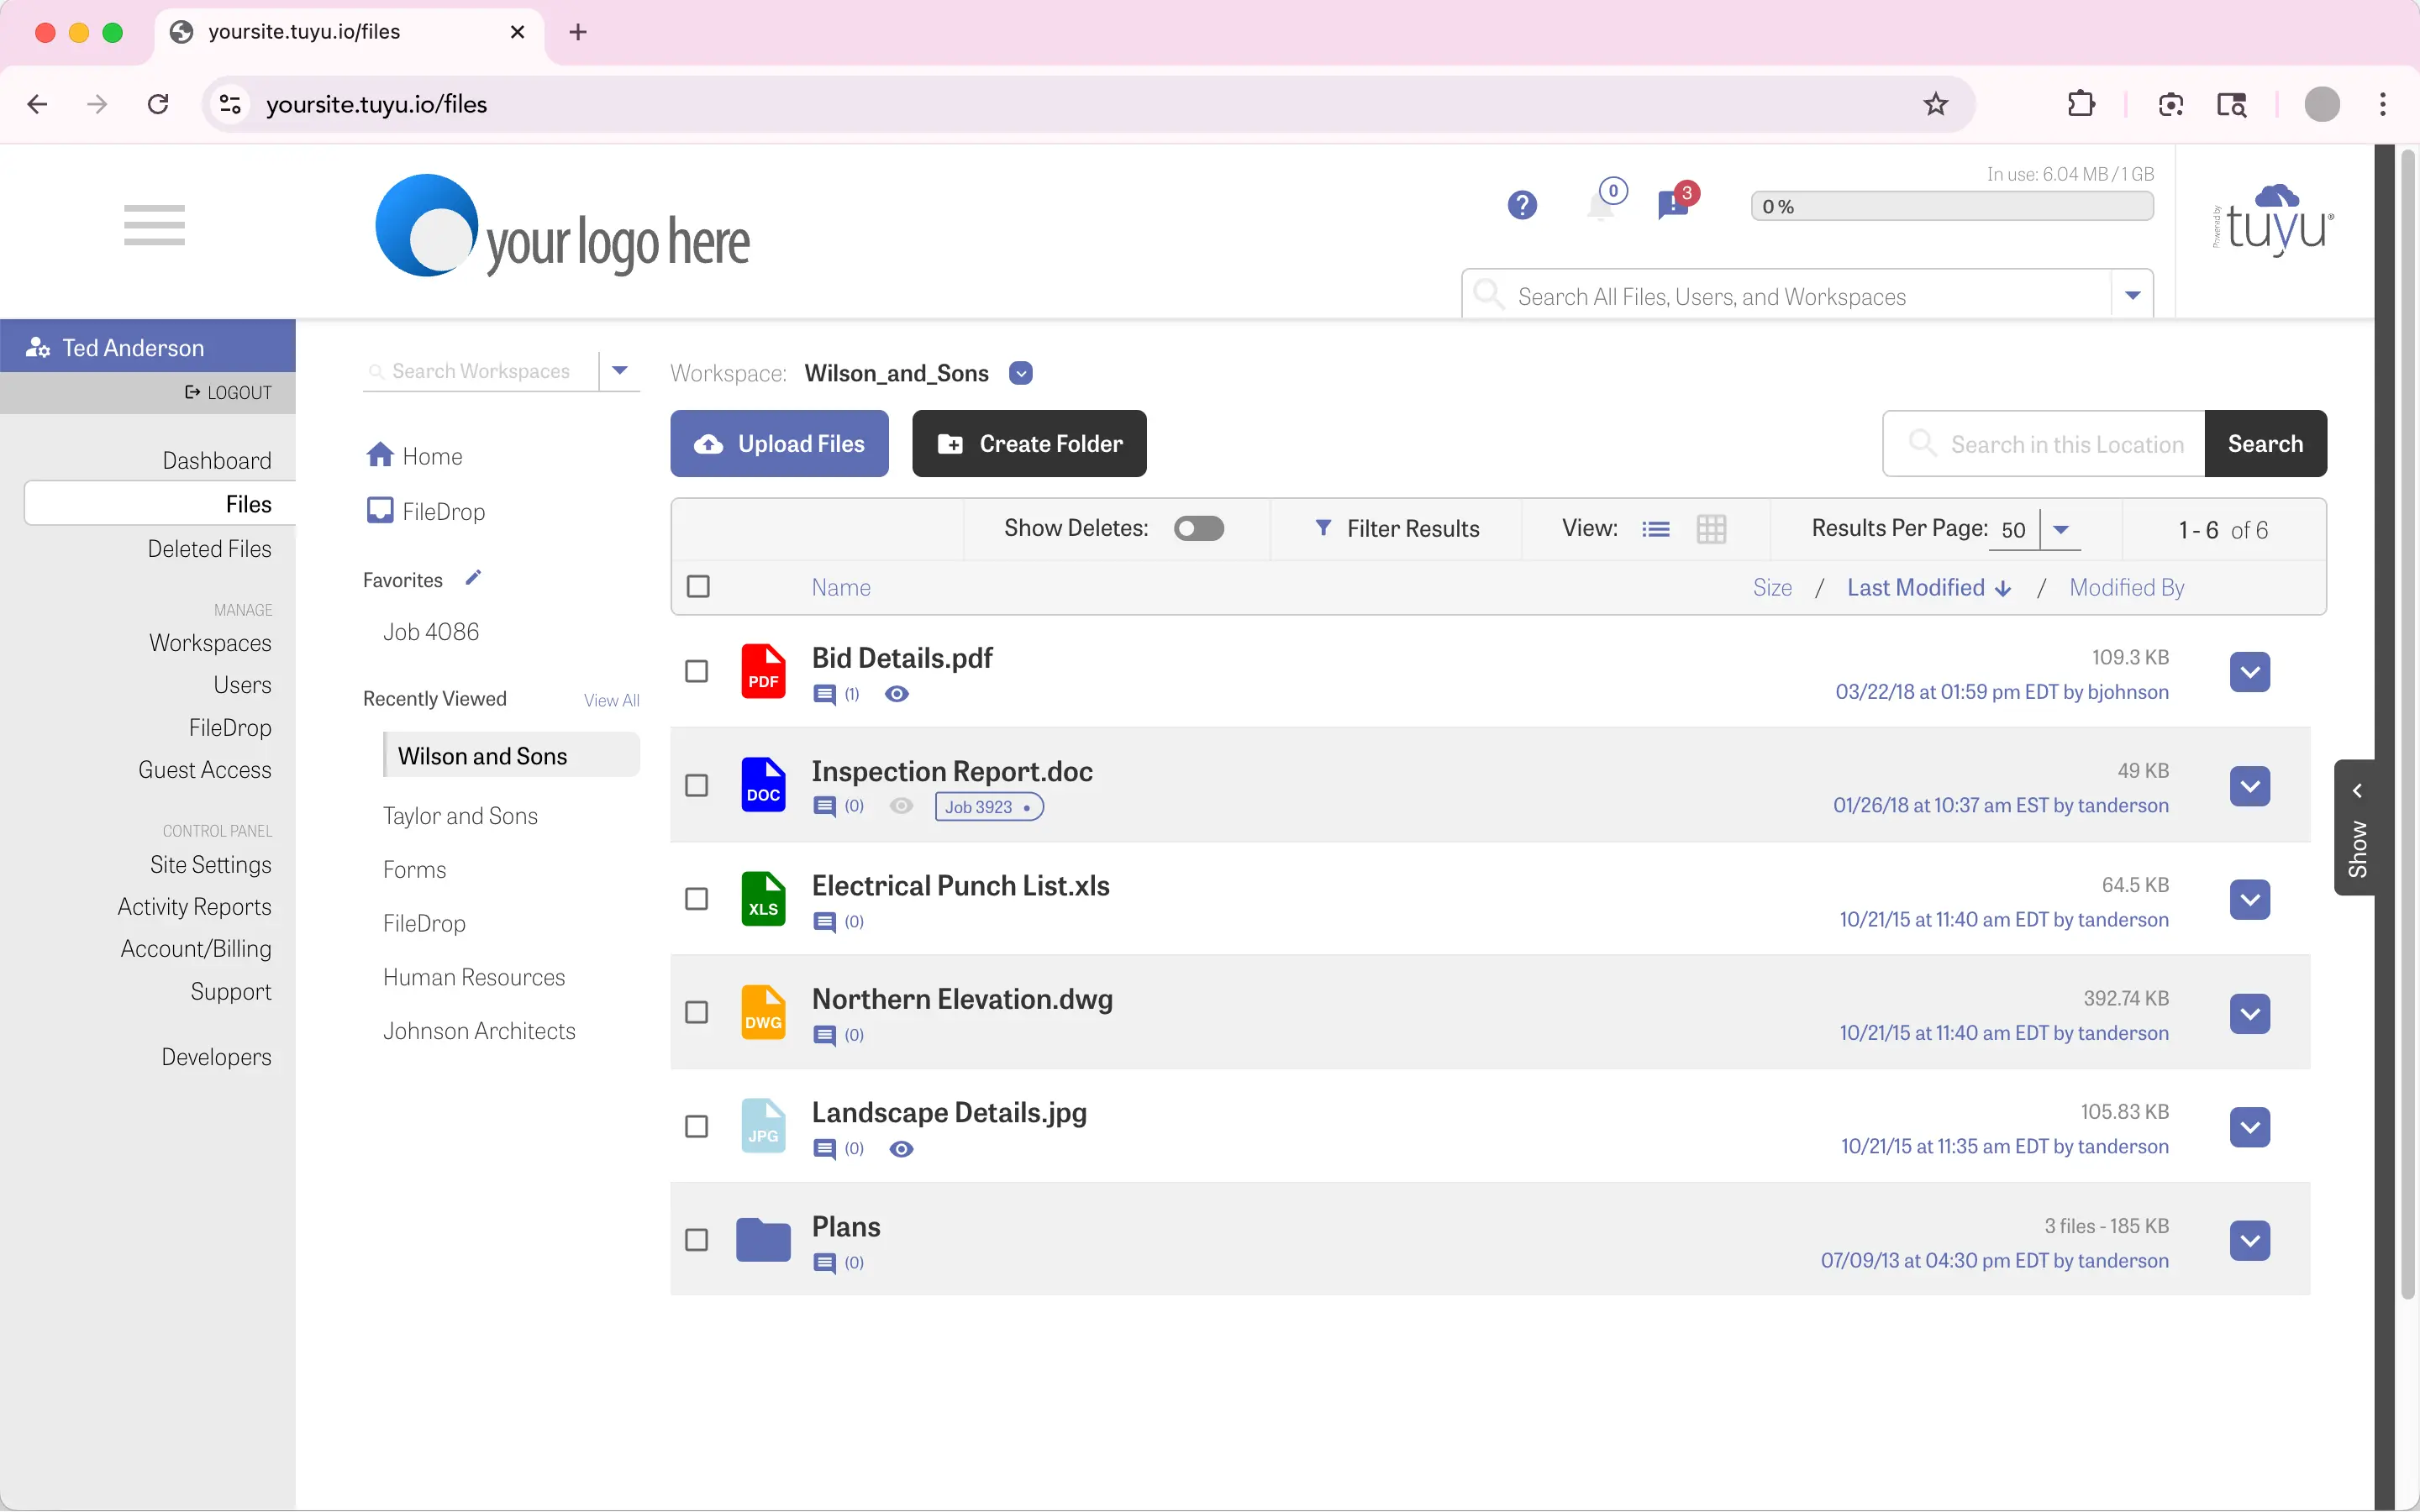Go to Deleted Files in sidebar
The width and height of the screenshot is (2420, 1512).
209,549
